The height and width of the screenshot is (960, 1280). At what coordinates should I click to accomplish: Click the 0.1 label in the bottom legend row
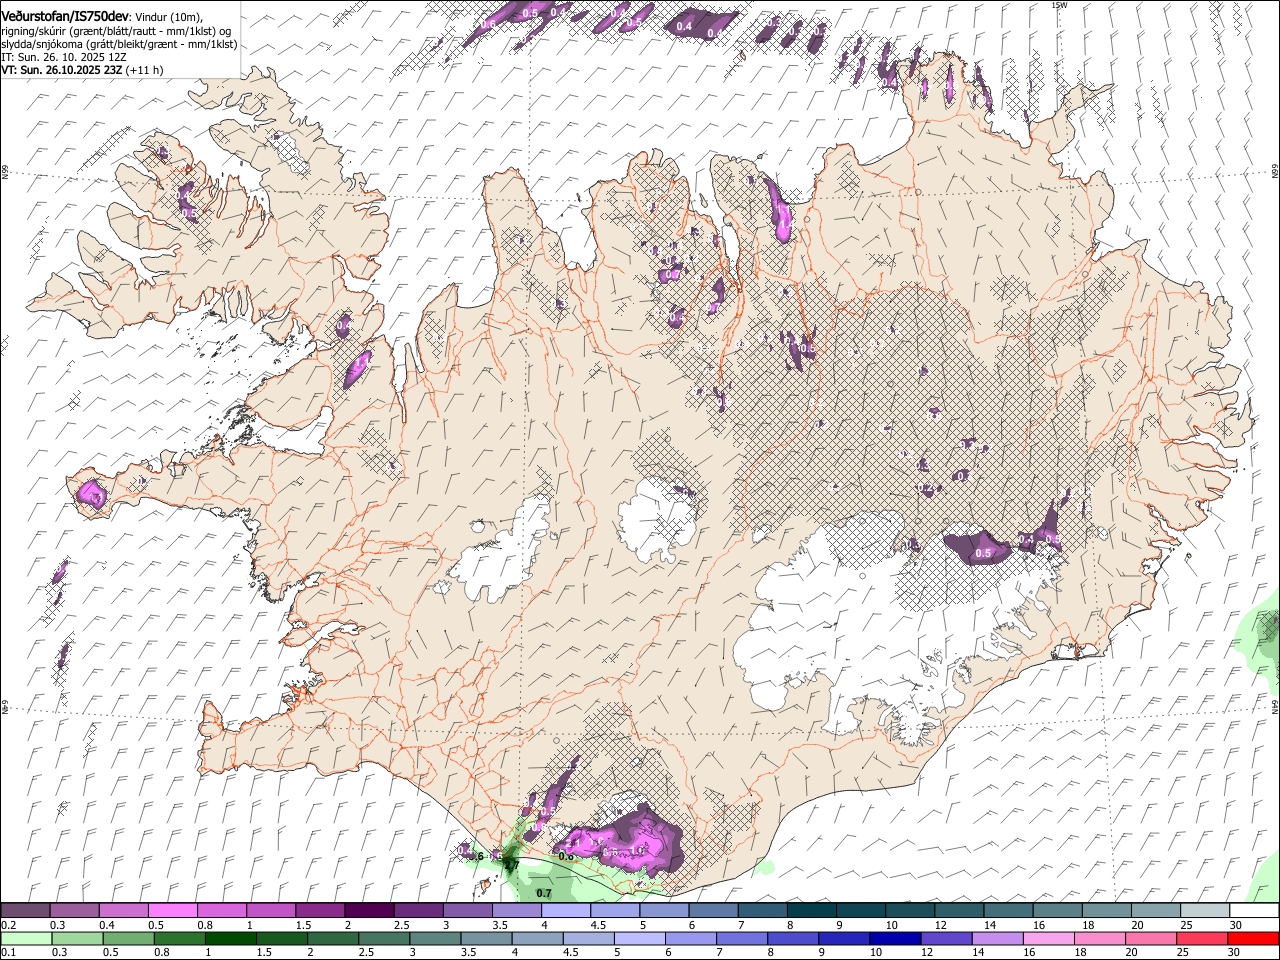click(8, 952)
